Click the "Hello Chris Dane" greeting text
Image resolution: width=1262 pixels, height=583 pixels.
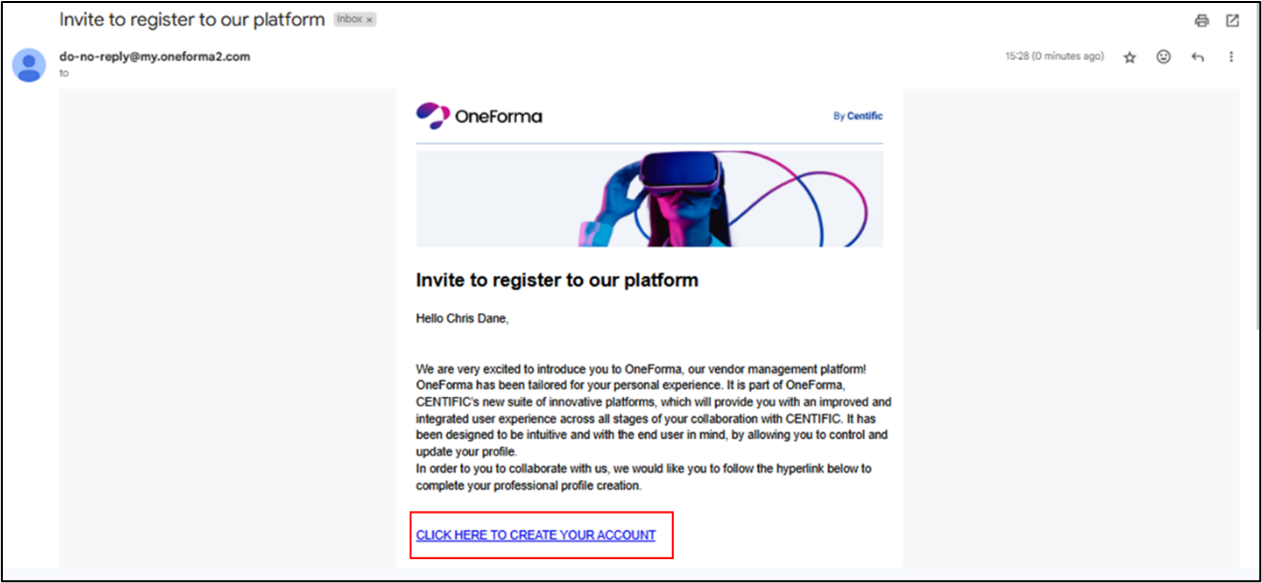coord(464,319)
